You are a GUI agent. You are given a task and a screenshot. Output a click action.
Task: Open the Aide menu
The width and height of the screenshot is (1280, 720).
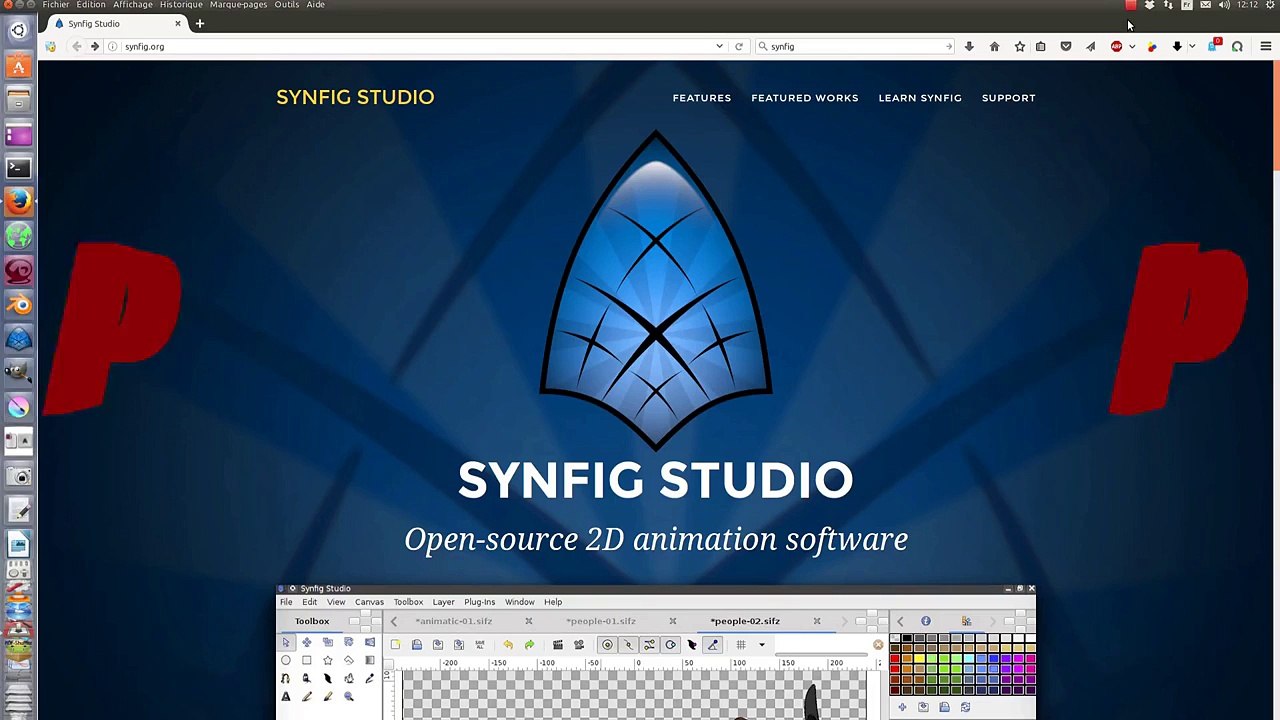315,5
